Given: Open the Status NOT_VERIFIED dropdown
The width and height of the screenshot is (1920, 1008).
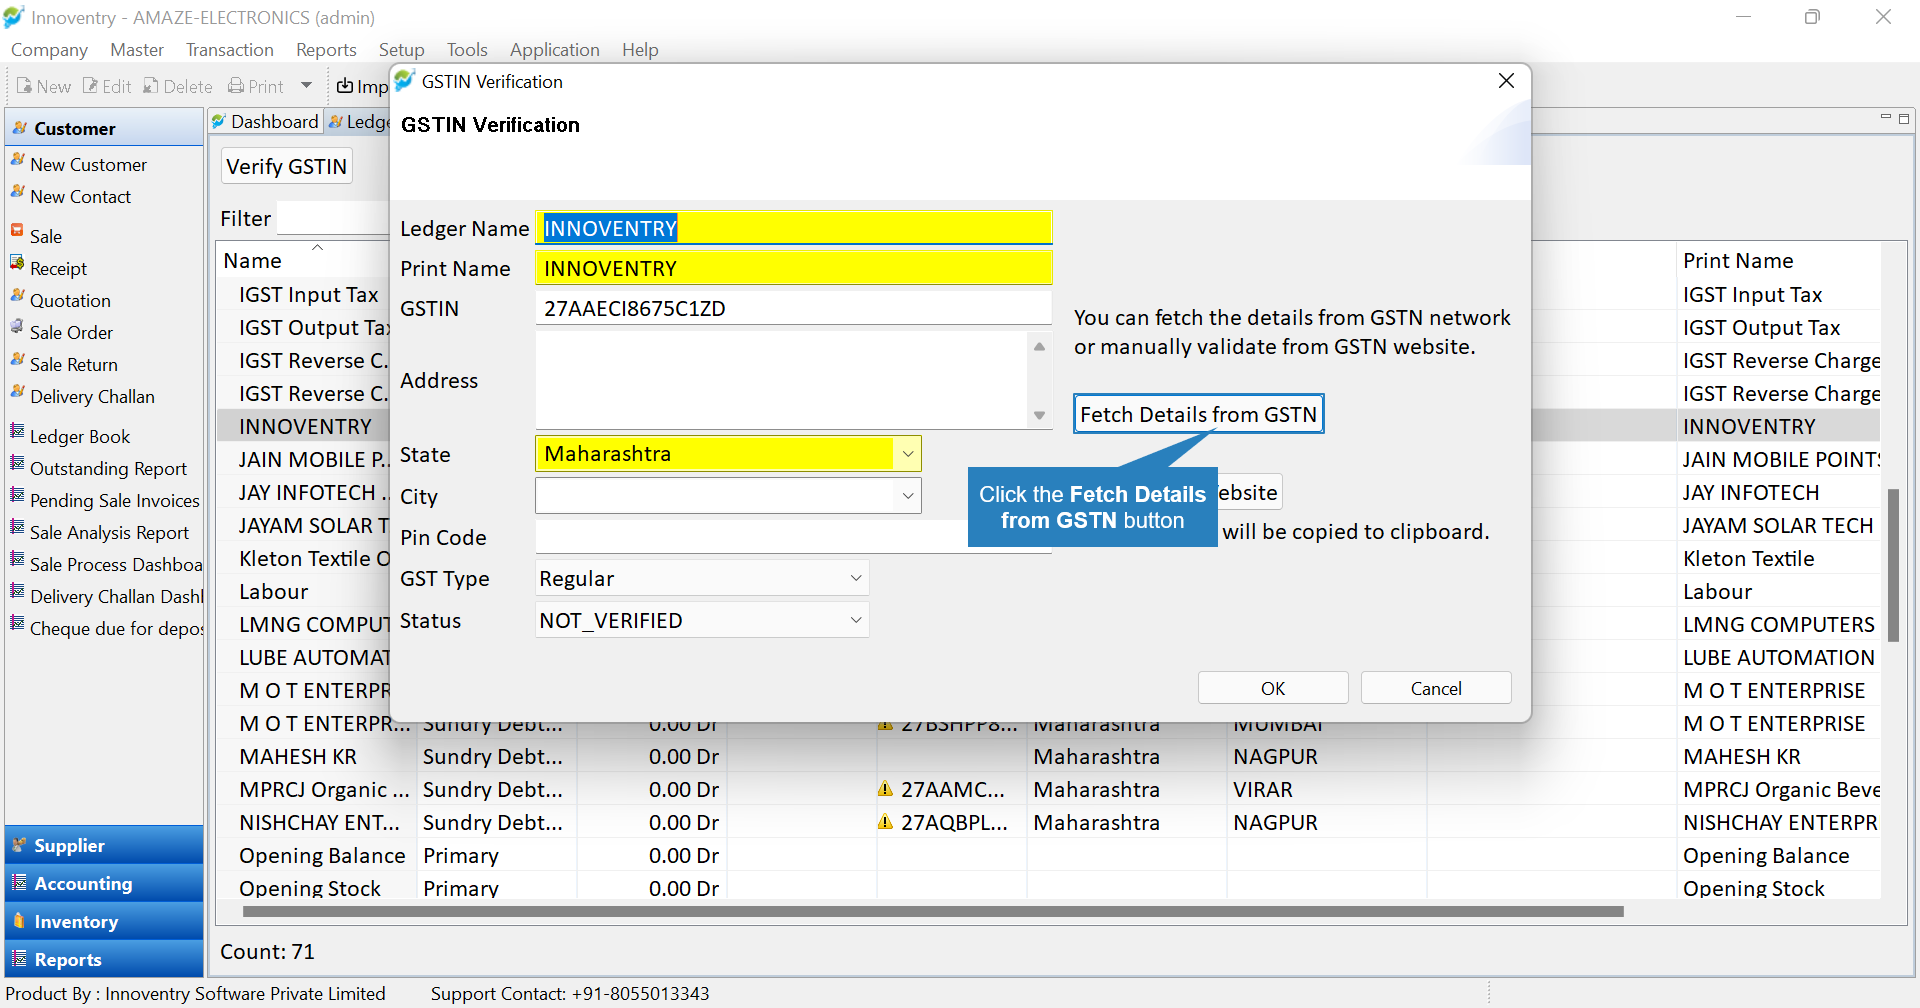Looking at the screenshot, I should pyautogui.click(x=702, y=621).
